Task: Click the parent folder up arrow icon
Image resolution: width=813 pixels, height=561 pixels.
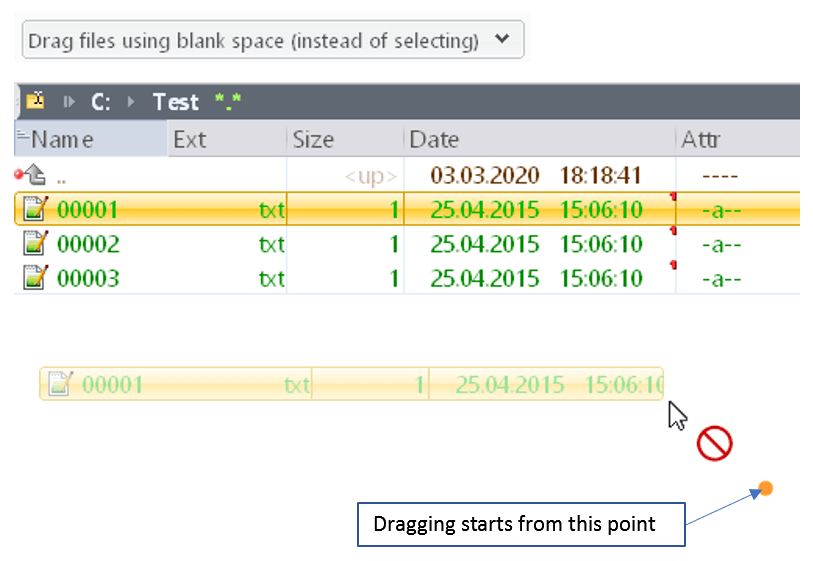Action: tap(34, 176)
